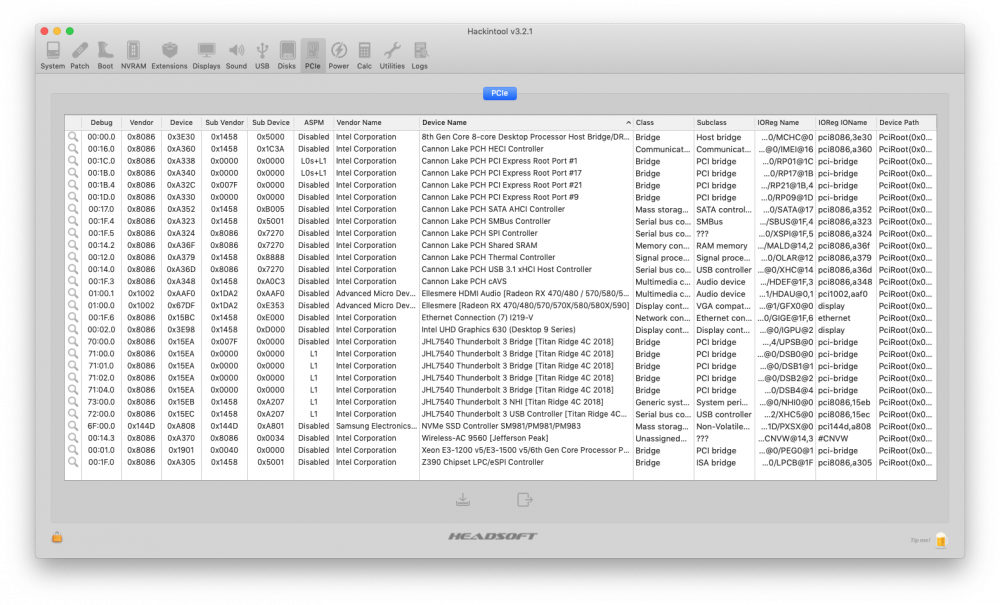Open the Patch toolbar section
The image size is (1000, 605).
(x=80, y=55)
